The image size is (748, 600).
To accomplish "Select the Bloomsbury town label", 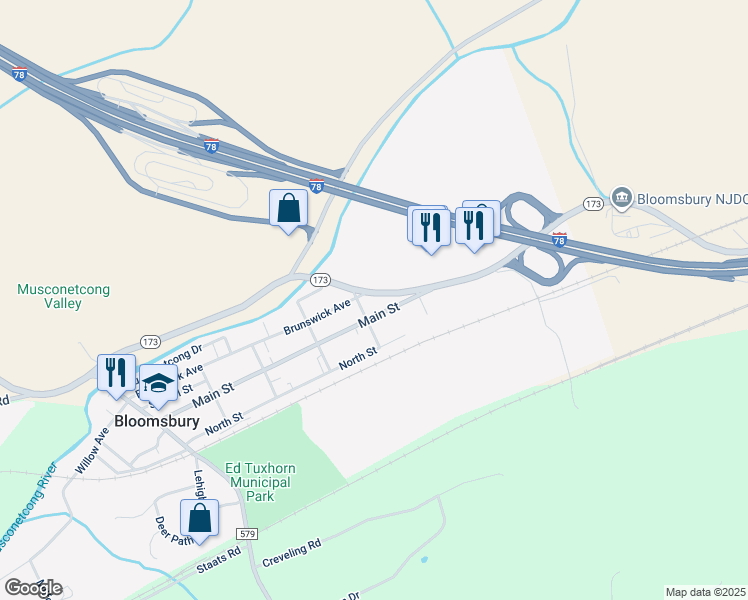I will point(157,421).
